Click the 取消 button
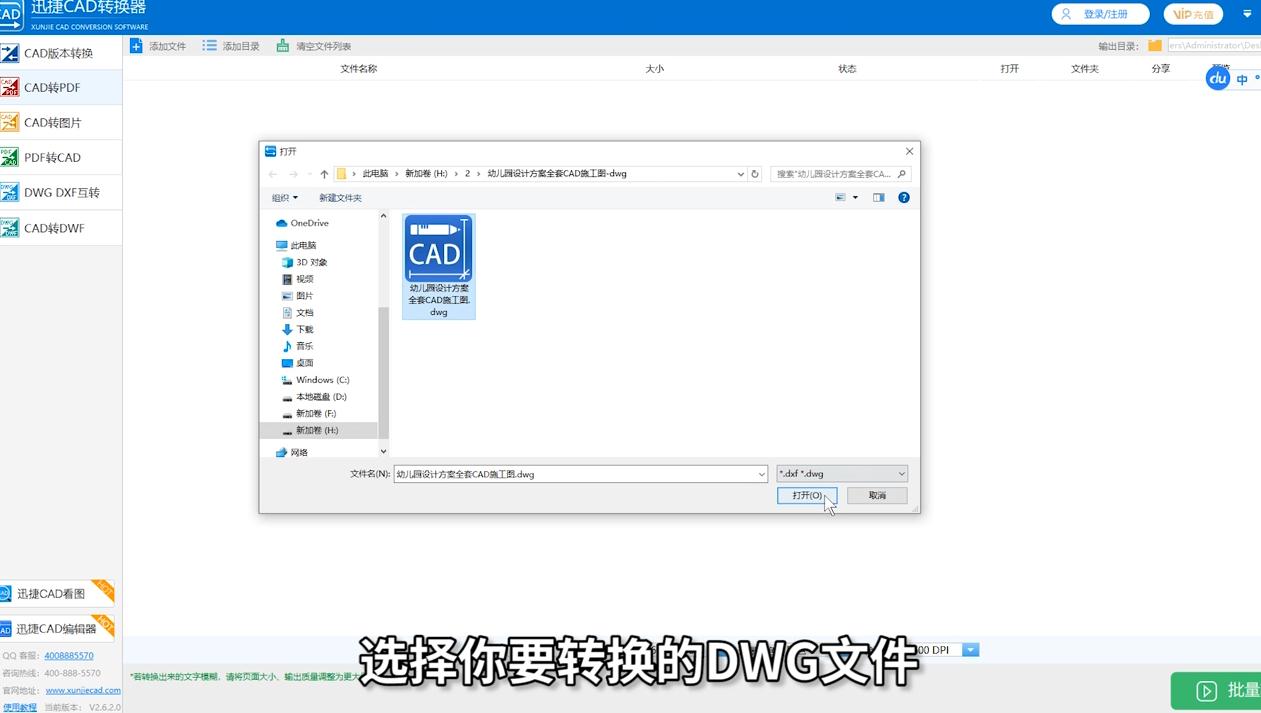1261x713 pixels. point(875,495)
